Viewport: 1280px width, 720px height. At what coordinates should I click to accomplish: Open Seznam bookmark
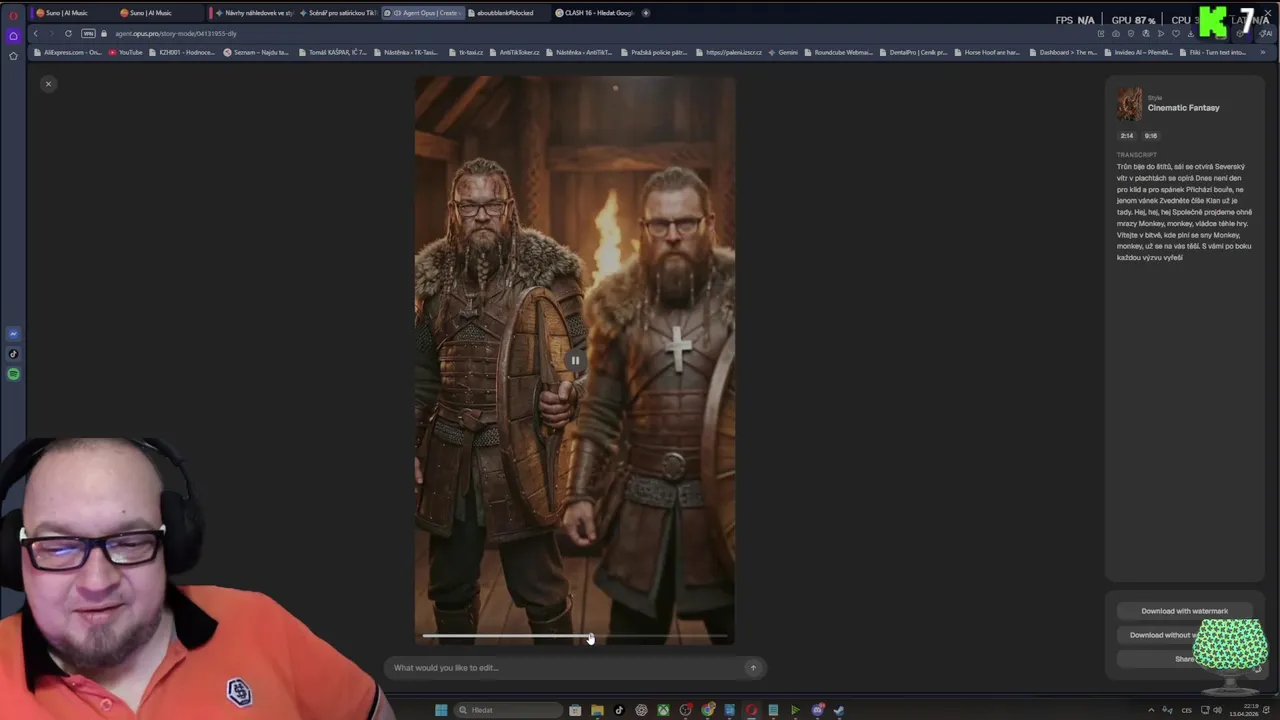(x=256, y=52)
